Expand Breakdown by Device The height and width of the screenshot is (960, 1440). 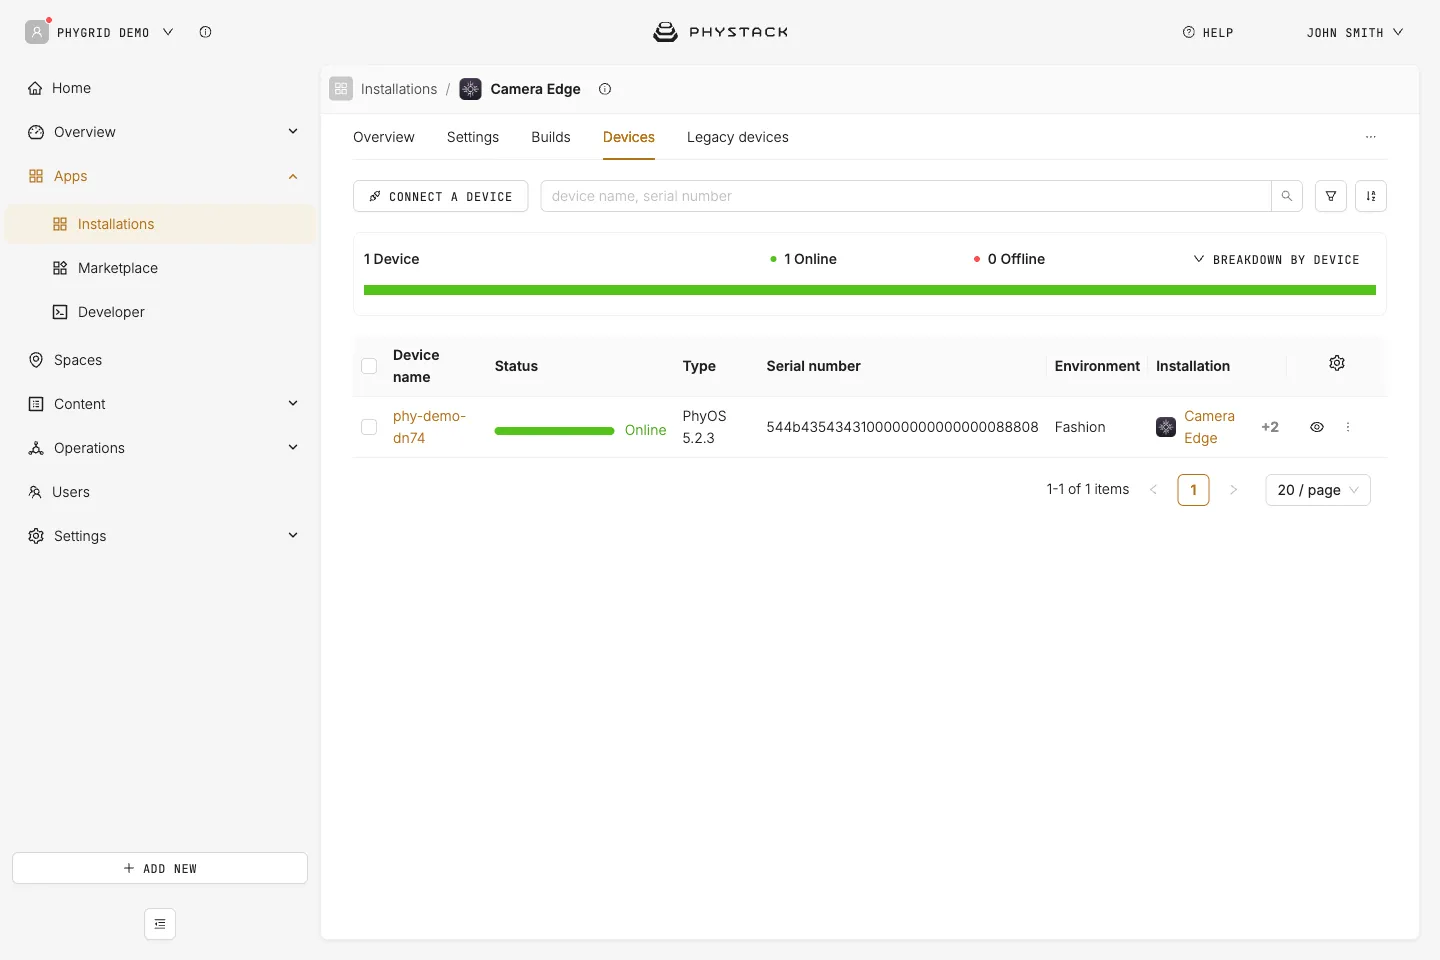(x=1277, y=259)
